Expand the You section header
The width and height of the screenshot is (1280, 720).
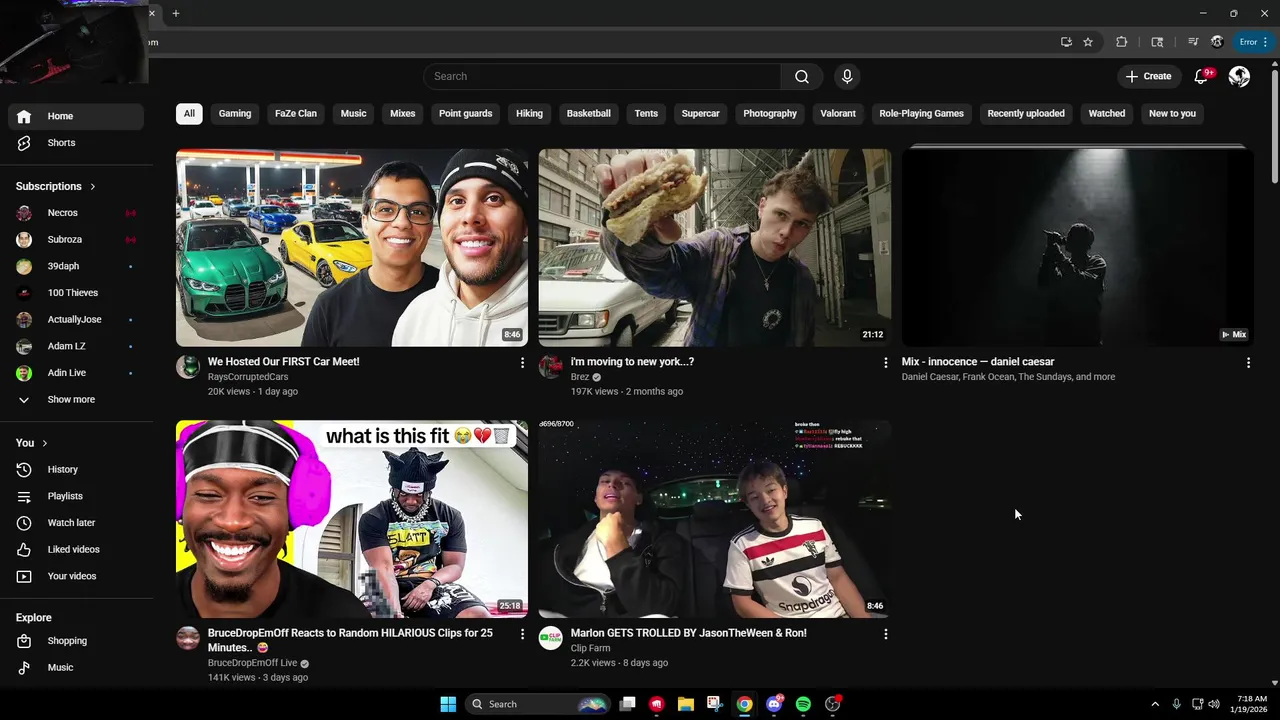pyautogui.click(x=32, y=443)
